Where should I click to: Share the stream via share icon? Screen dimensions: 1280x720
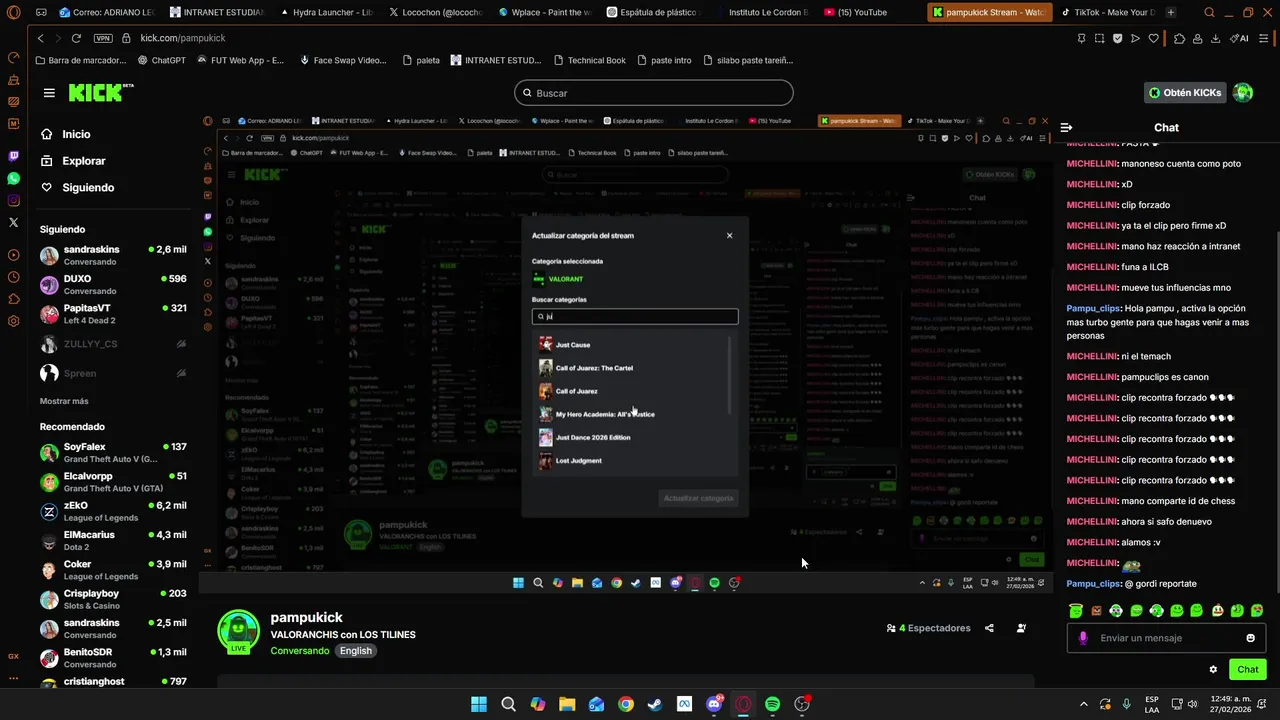[989, 628]
